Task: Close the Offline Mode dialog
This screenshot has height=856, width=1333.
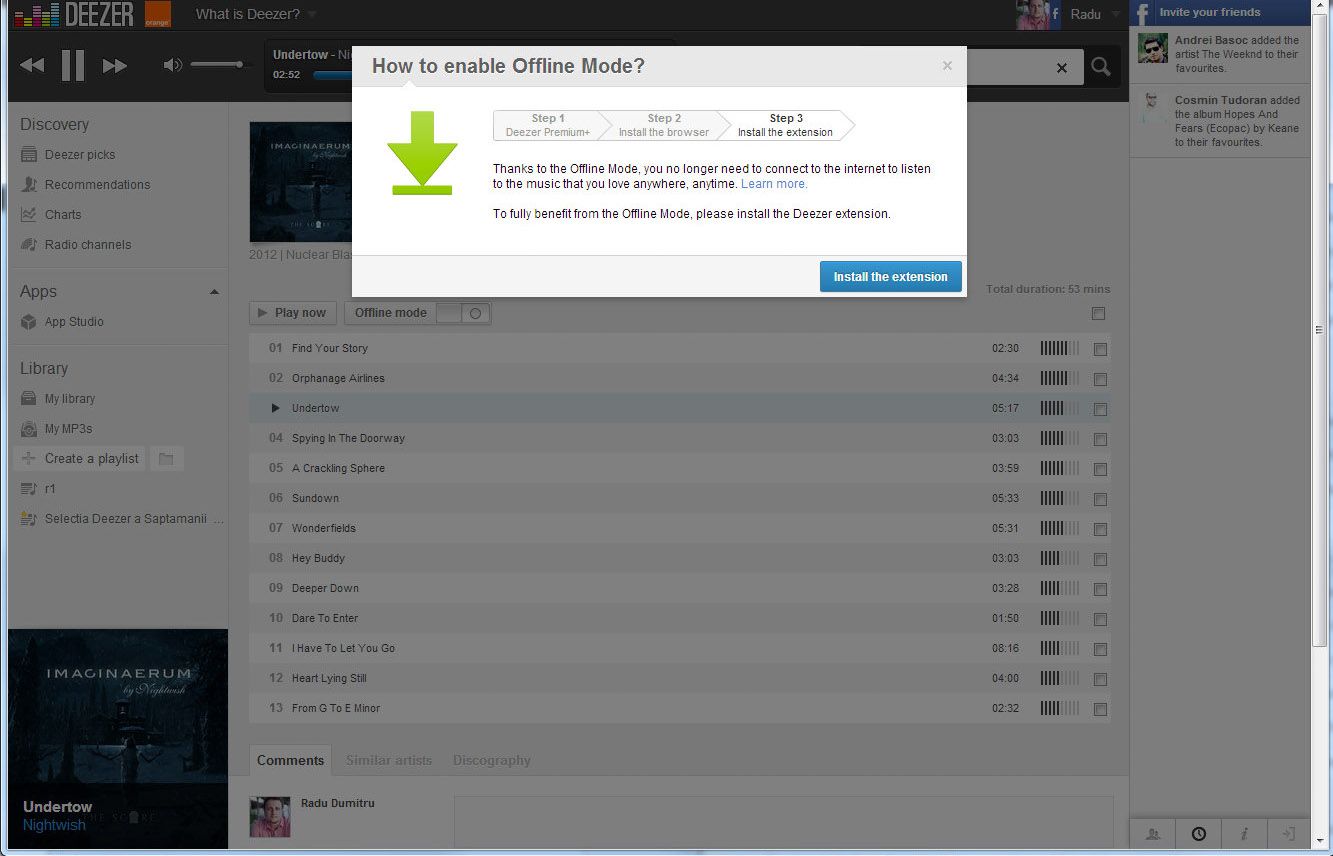Action: coord(947,66)
